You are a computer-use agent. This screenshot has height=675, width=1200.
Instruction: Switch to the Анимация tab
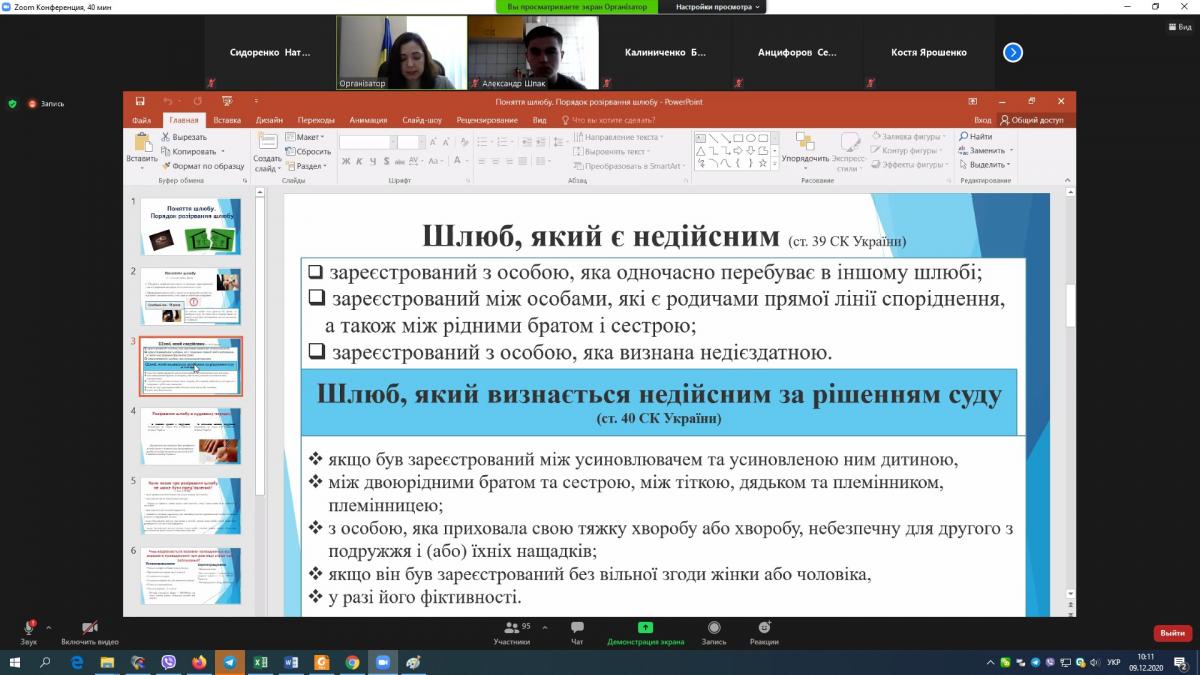coord(368,120)
